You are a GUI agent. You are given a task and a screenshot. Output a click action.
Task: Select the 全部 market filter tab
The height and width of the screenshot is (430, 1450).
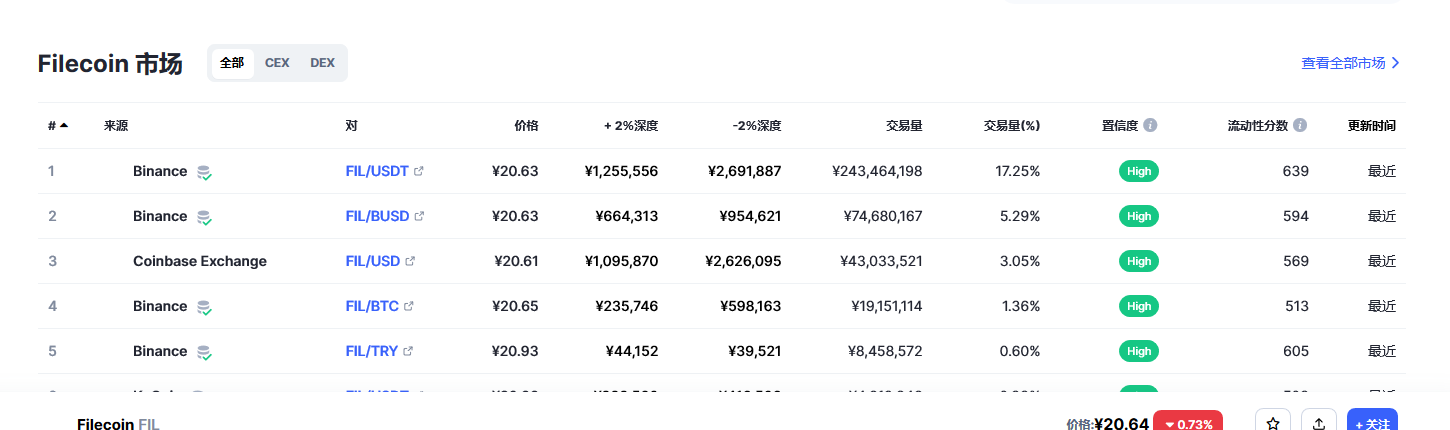point(232,63)
